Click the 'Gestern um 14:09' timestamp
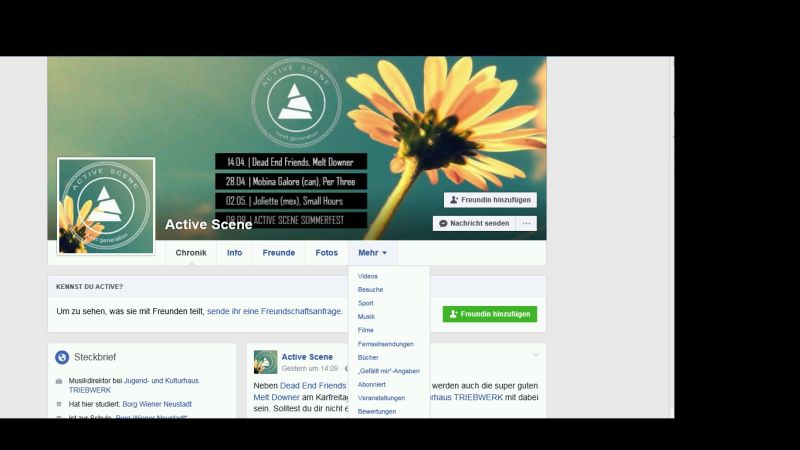The image size is (800, 450). (310, 368)
